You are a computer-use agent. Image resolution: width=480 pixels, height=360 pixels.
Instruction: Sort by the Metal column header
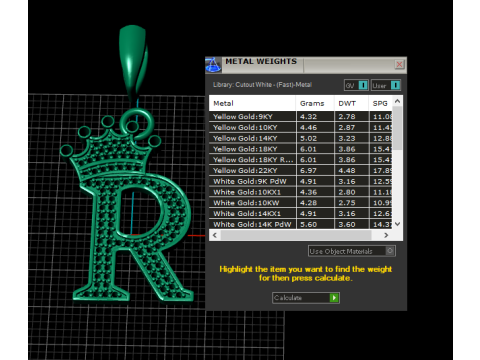click(252, 103)
